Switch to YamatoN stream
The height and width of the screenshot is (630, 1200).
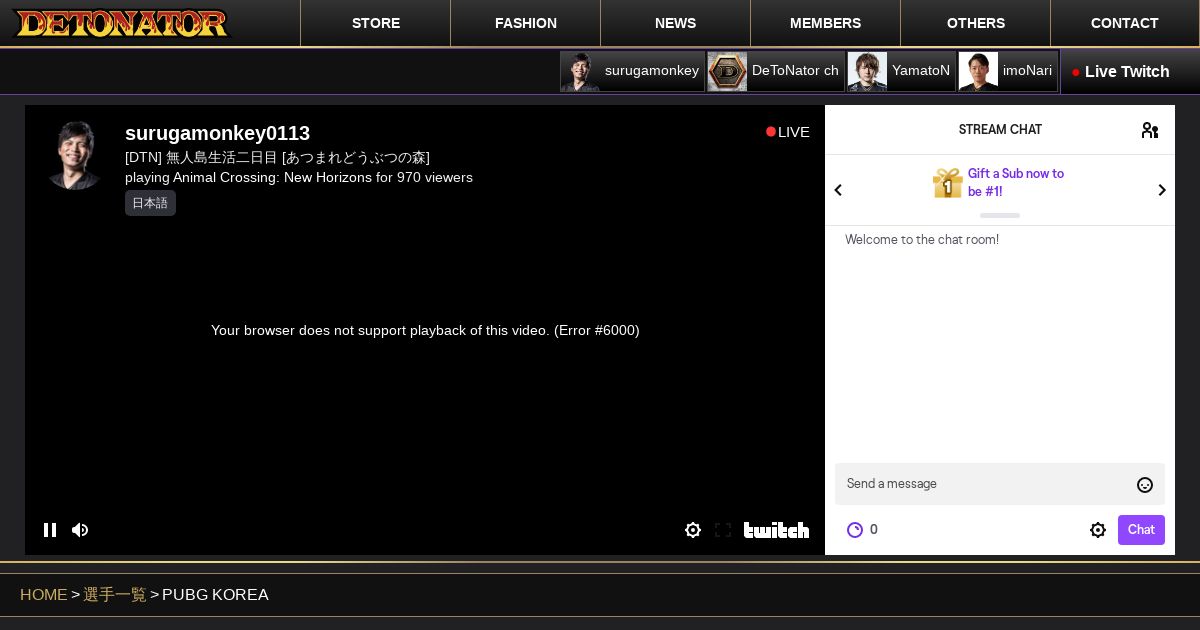[x=901, y=71]
